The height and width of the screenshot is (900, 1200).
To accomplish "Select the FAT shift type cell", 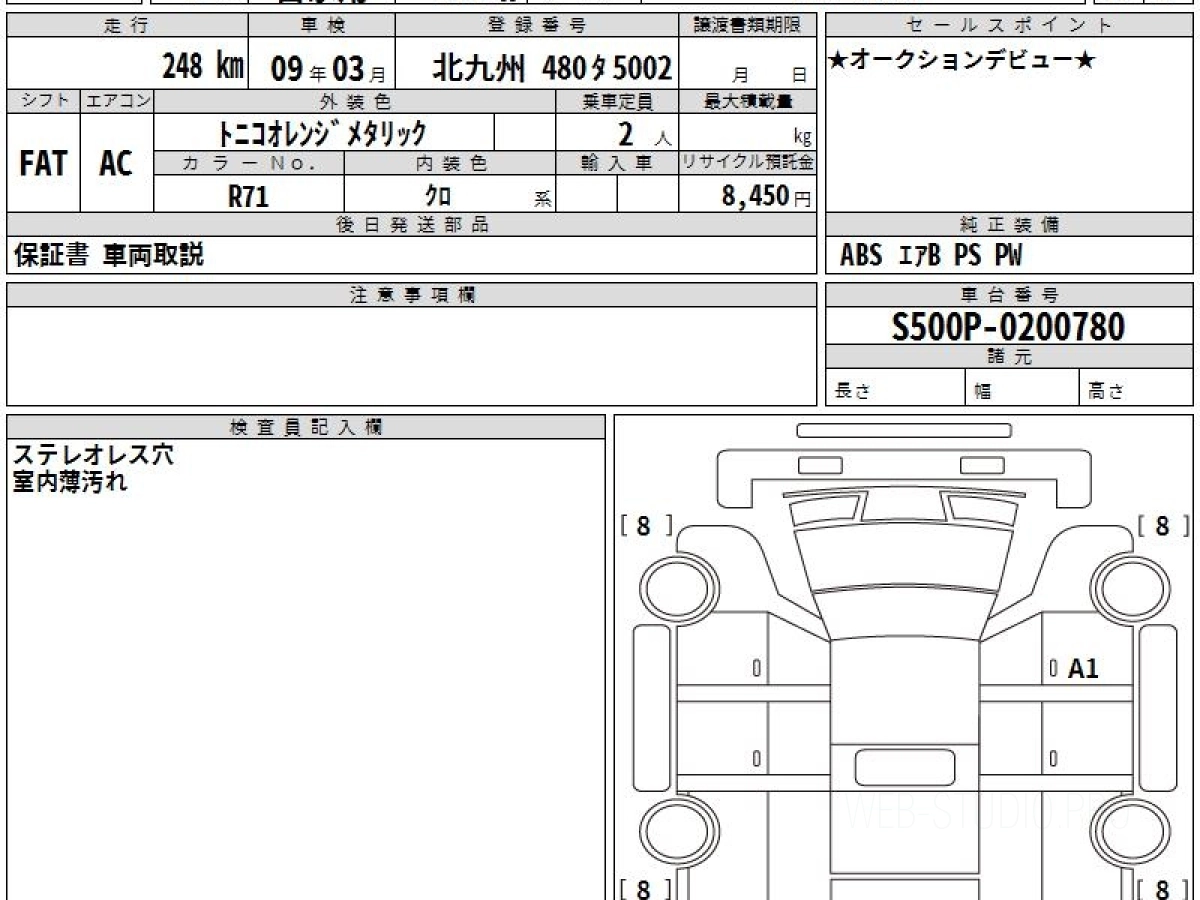I will [43, 163].
